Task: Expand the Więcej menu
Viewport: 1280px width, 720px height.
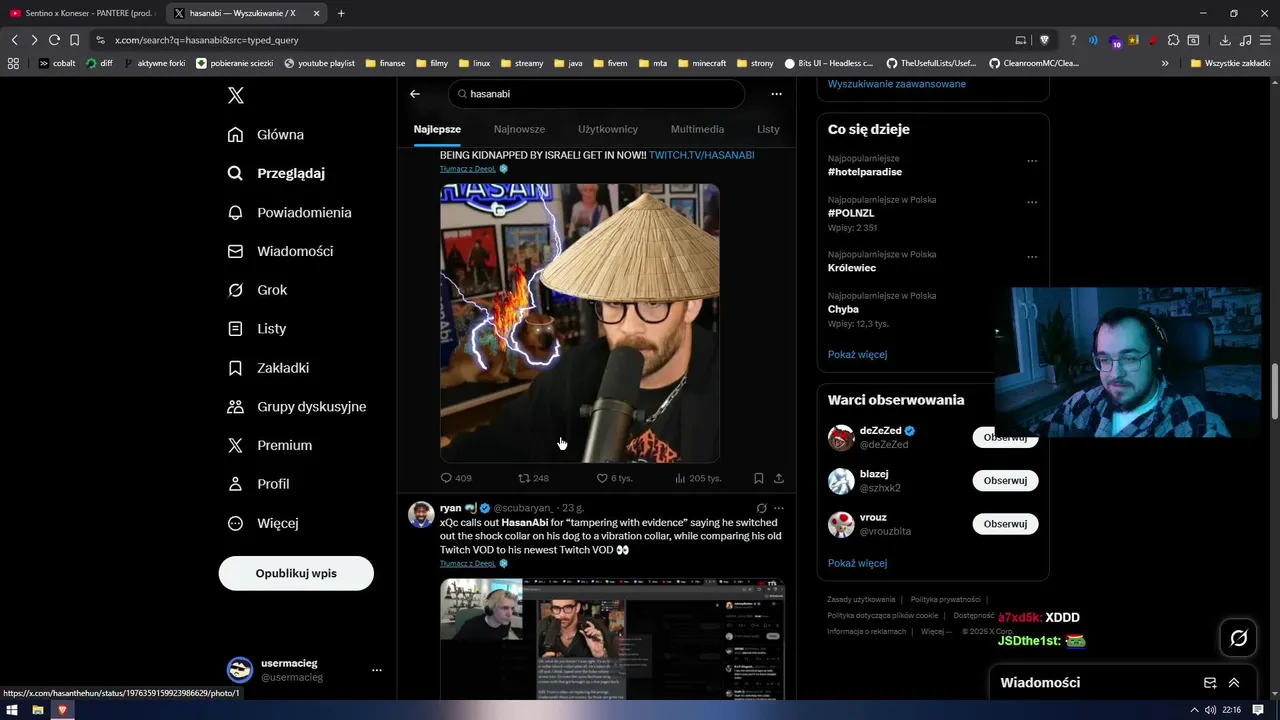Action: click(262, 523)
